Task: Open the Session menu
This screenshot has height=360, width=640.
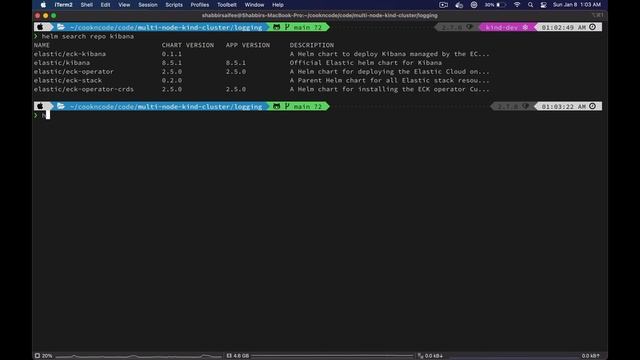Action: (148, 5)
